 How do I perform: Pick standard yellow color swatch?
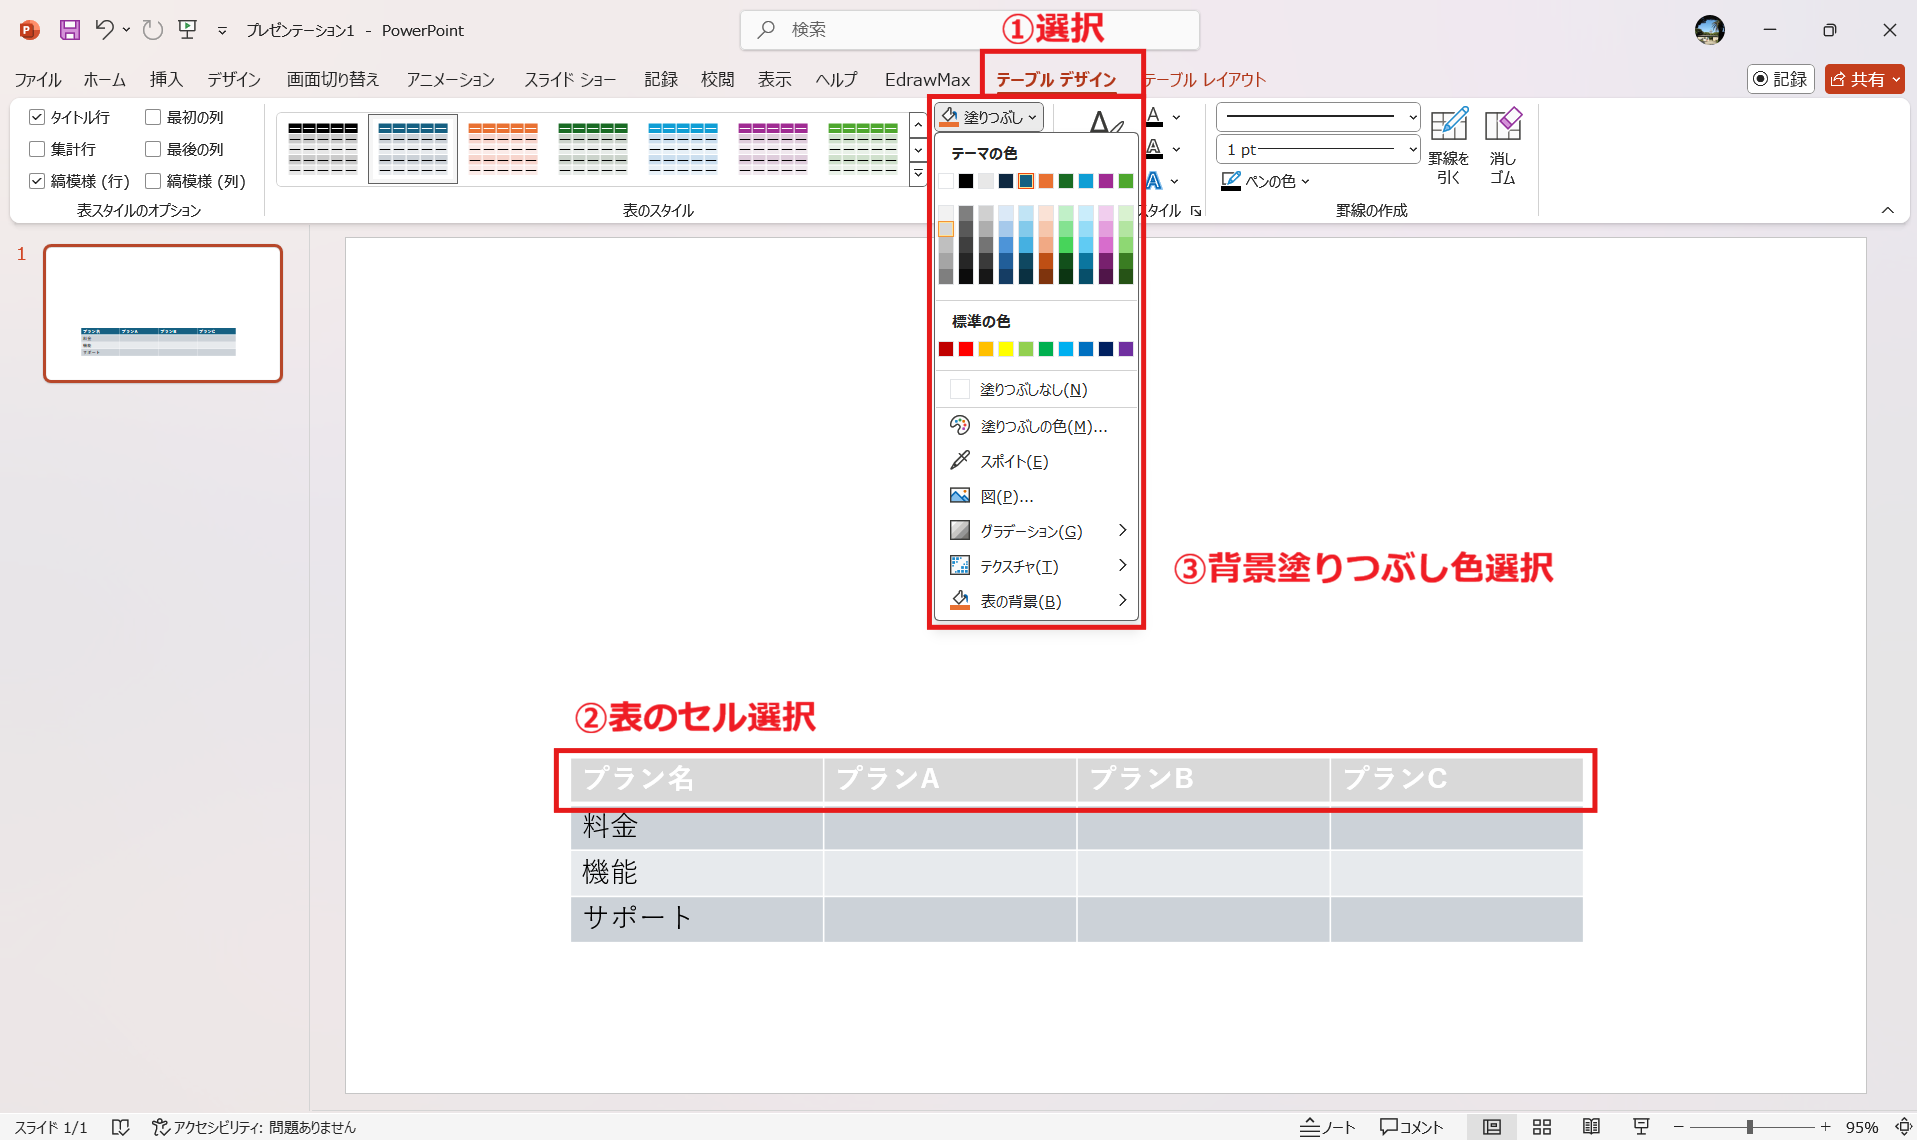coord(1006,349)
